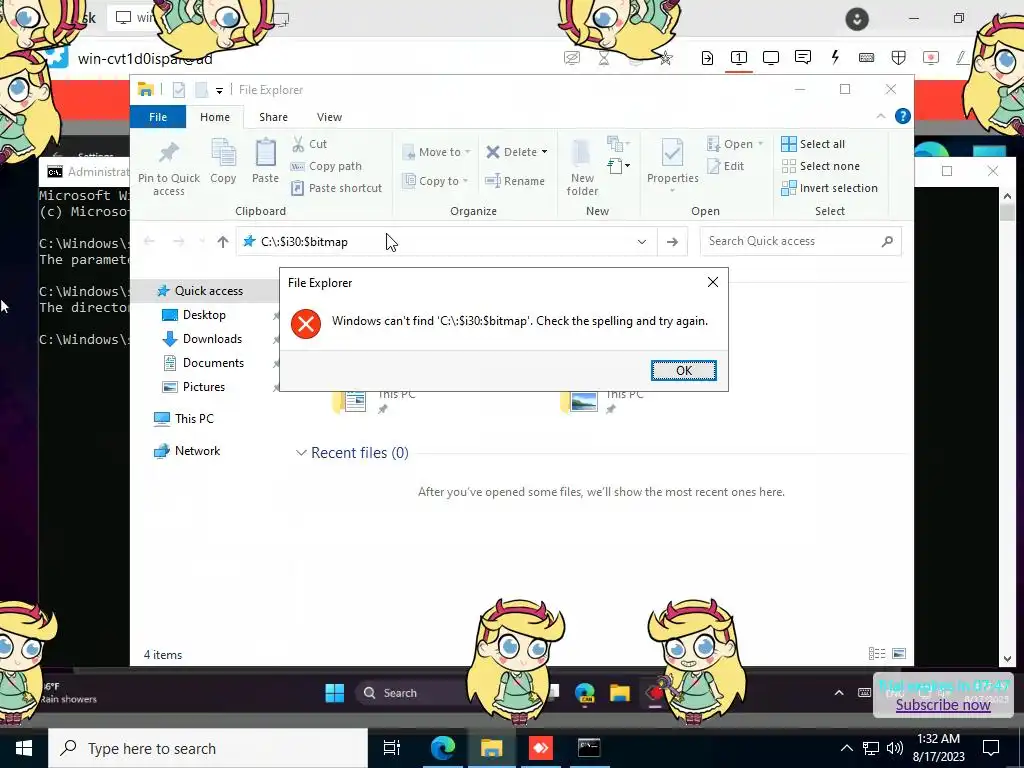Click the remote toolbar shield permissions icon
The image size is (1024, 768).
tap(899, 58)
